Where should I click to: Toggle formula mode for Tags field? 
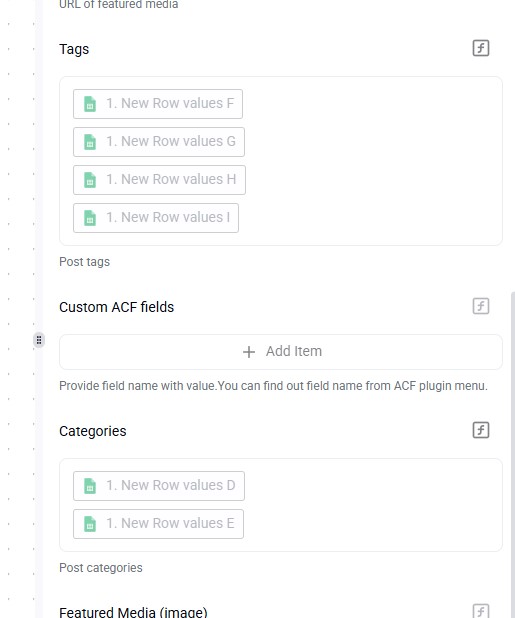click(481, 48)
